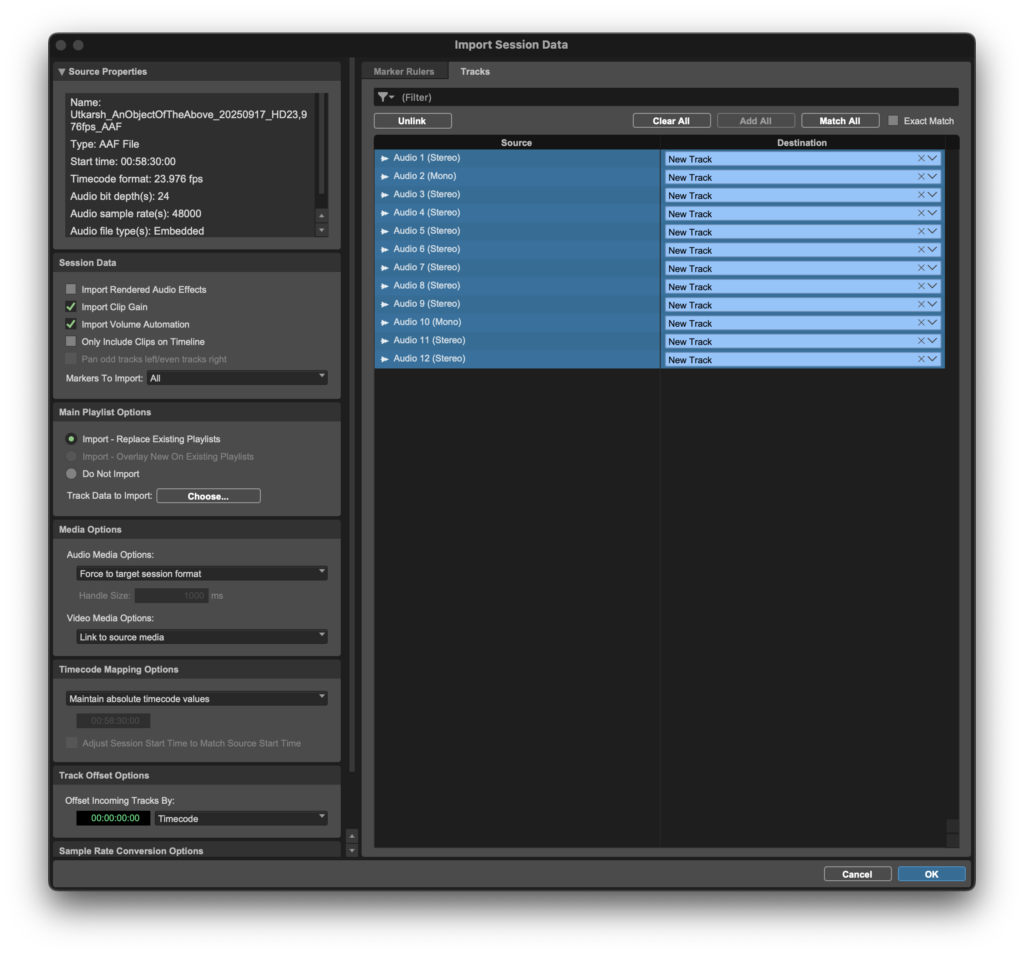Click the Audio 10 (Mono) arrow icon
Screen dimensions: 1024x955
[385, 322]
